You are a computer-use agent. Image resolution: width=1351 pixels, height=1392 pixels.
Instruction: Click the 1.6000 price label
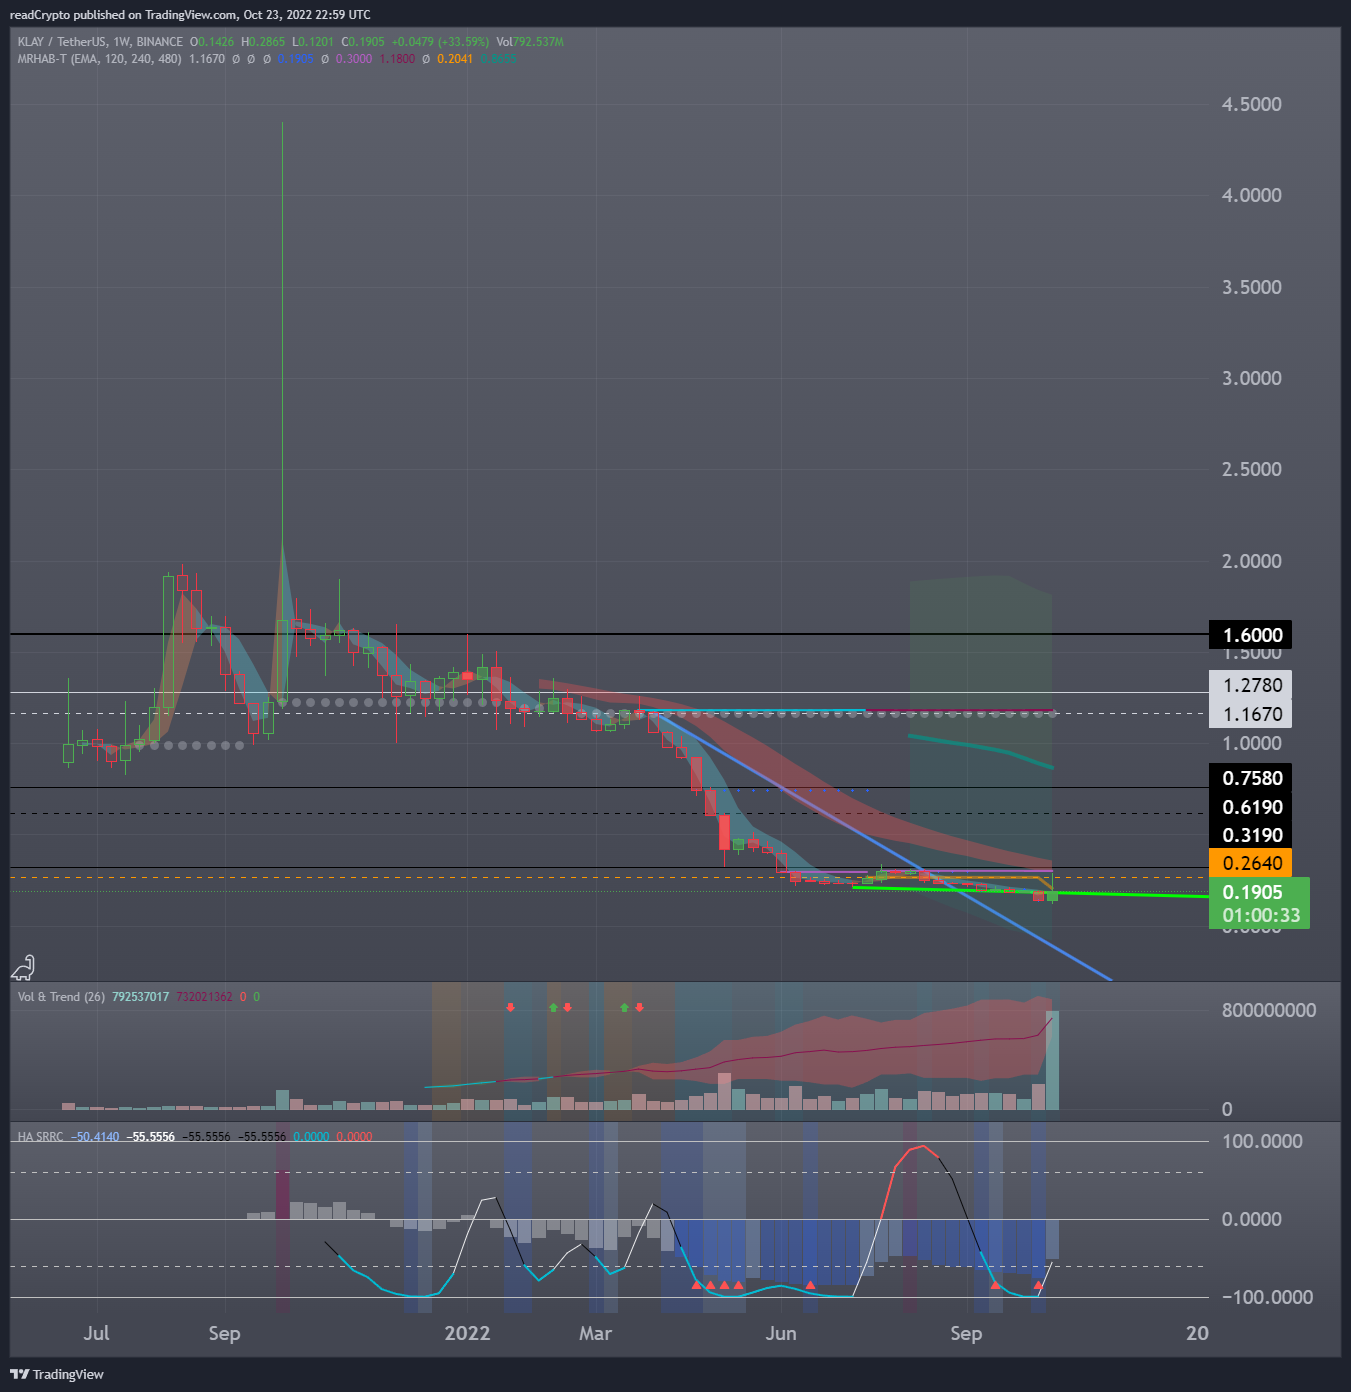click(1252, 635)
